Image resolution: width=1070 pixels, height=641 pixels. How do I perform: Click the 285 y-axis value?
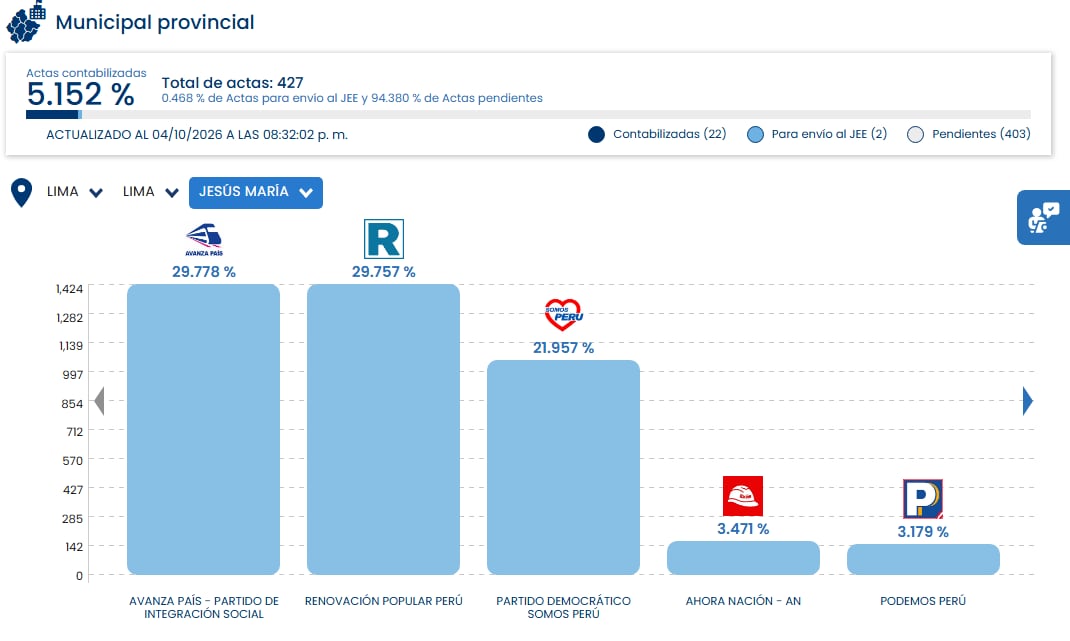click(x=73, y=519)
